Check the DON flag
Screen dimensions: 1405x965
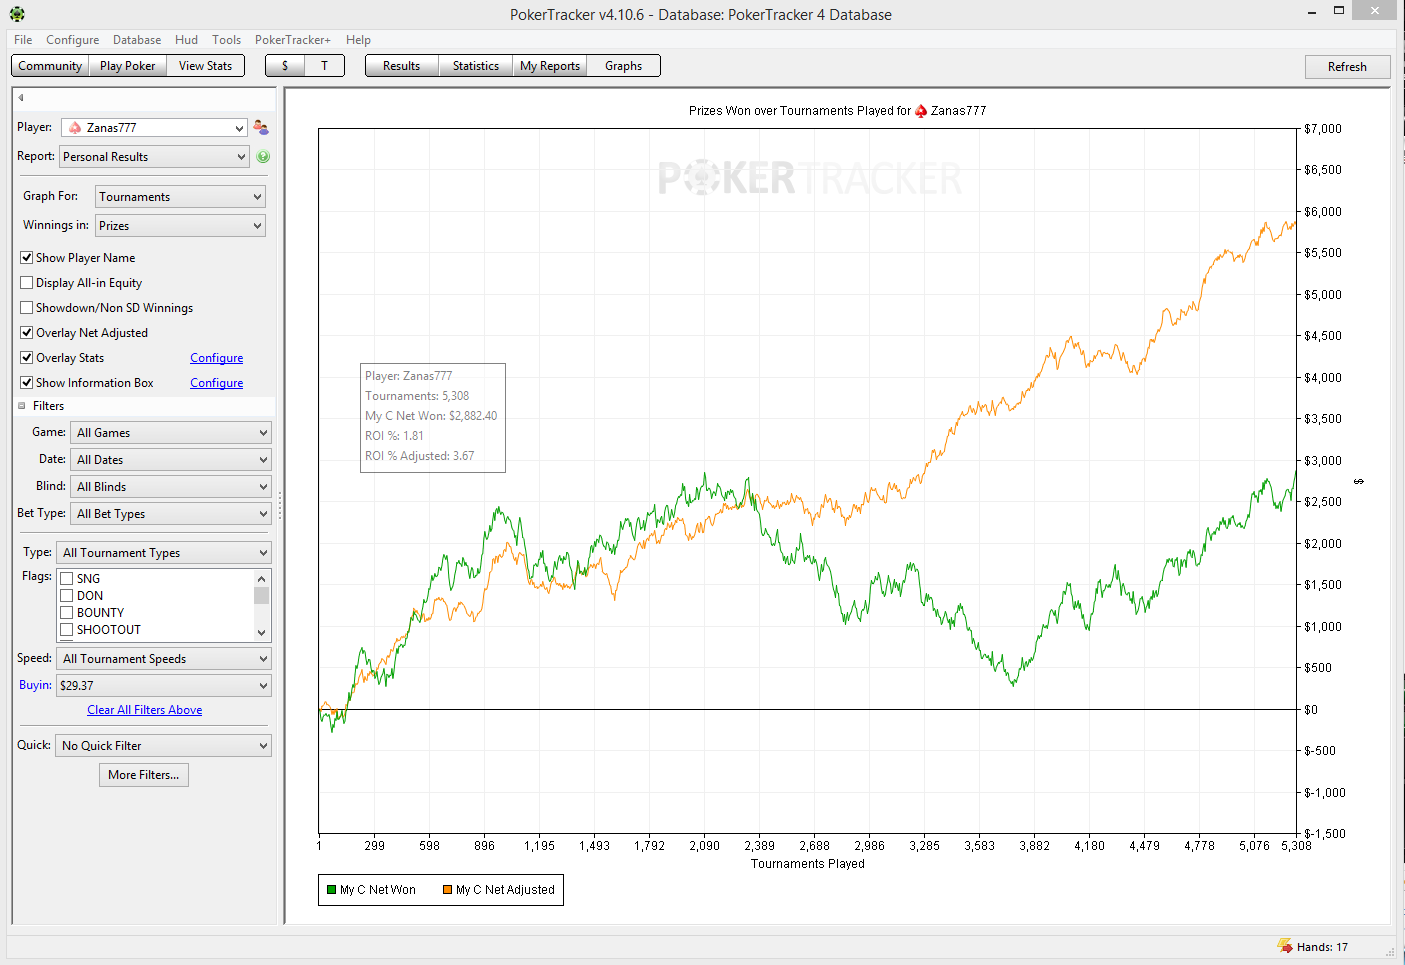(x=67, y=596)
